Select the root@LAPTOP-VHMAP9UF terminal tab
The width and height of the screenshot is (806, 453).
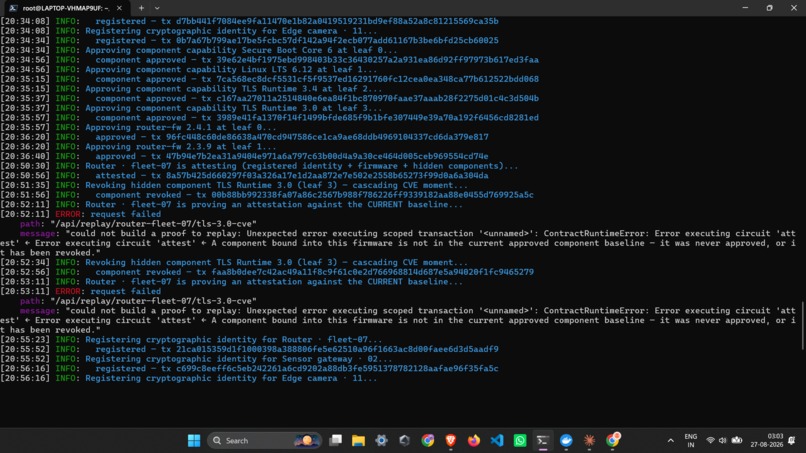pos(66,8)
